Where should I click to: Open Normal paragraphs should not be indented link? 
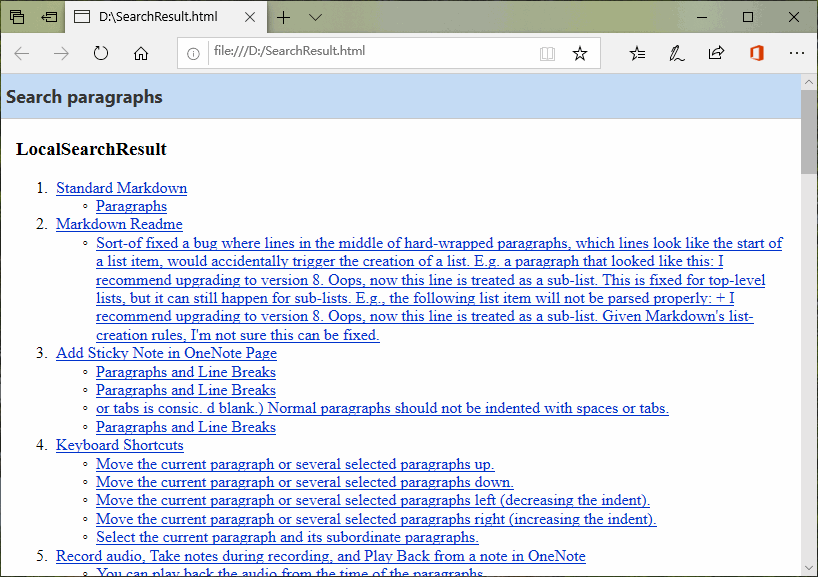tap(382, 408)
